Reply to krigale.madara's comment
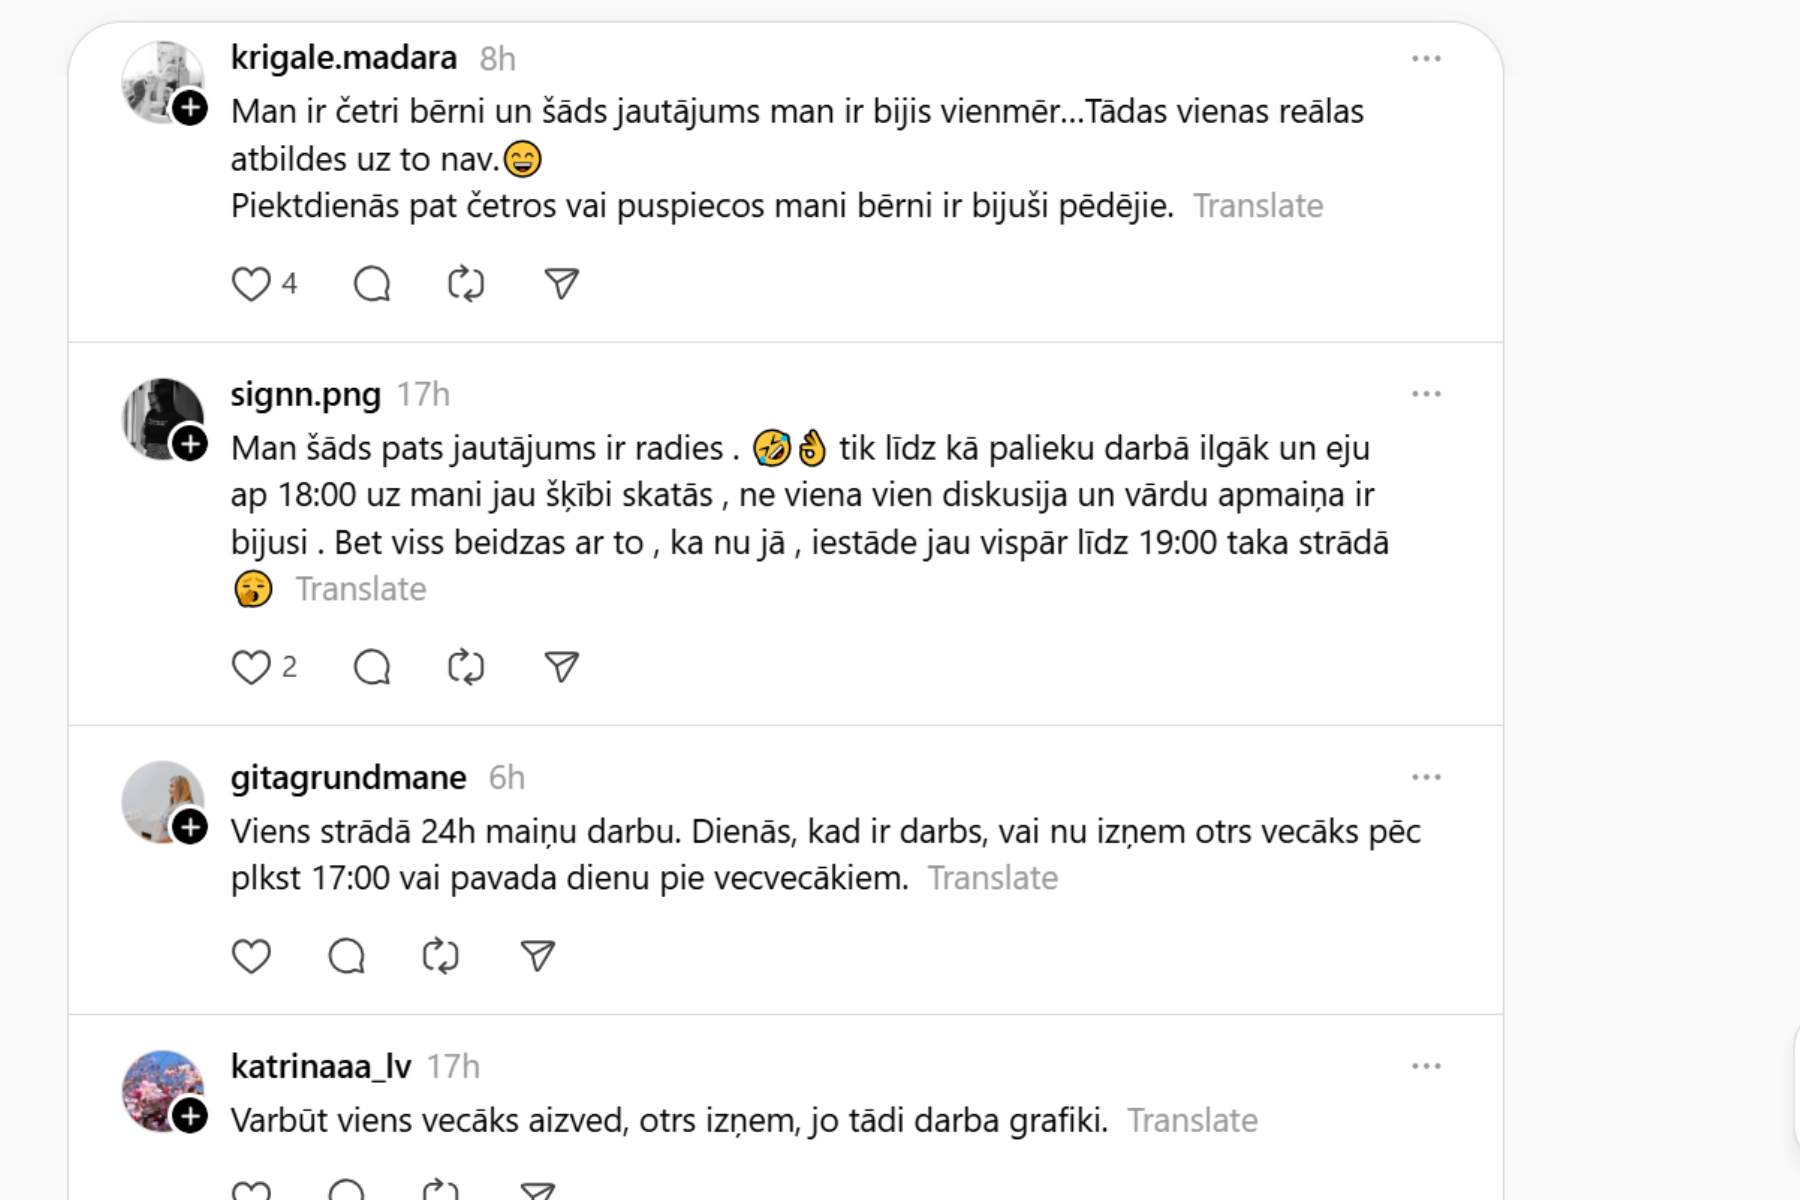This screenshot has height=1200, width=1800. point(372,284)
